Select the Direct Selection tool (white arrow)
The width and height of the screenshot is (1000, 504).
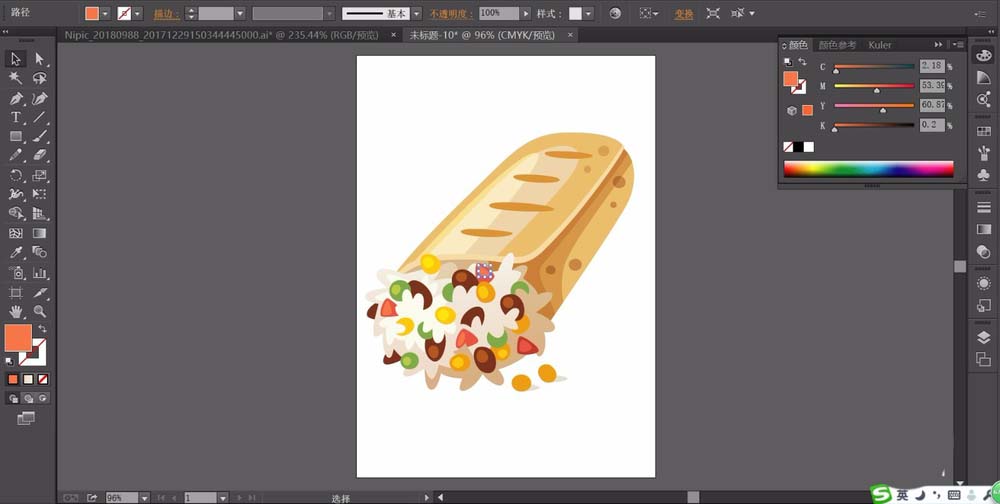[40, 59]
